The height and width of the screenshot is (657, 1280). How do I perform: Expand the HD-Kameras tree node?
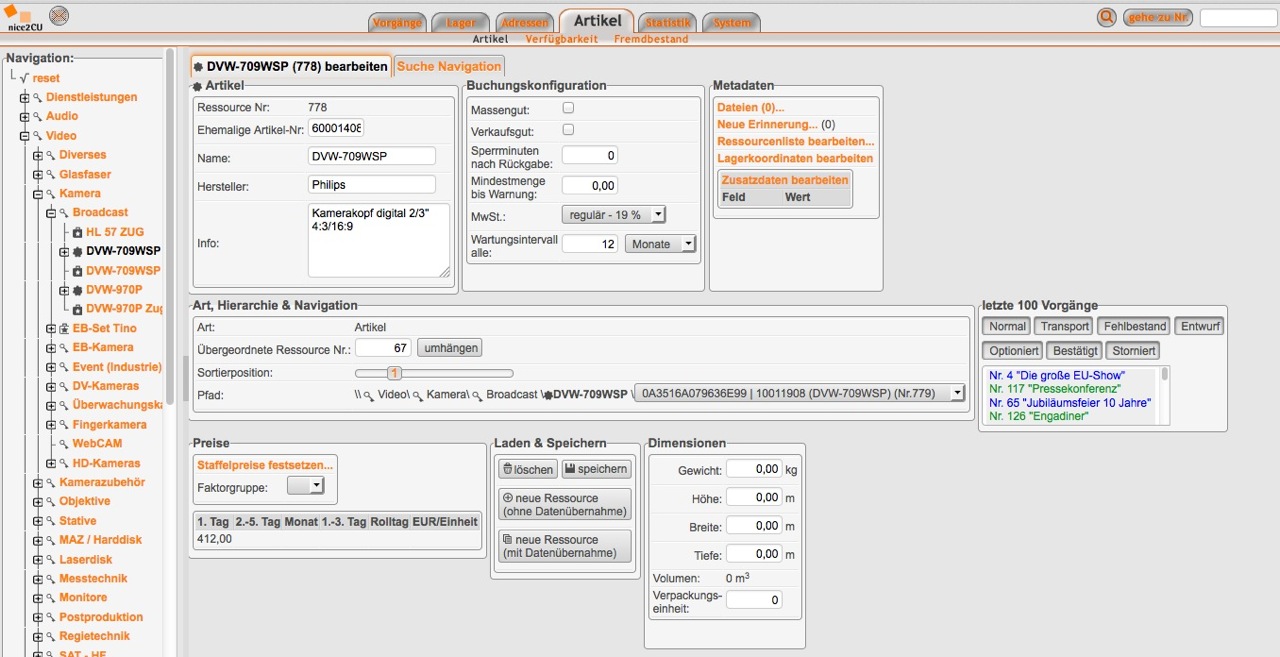tap(51, 463)
